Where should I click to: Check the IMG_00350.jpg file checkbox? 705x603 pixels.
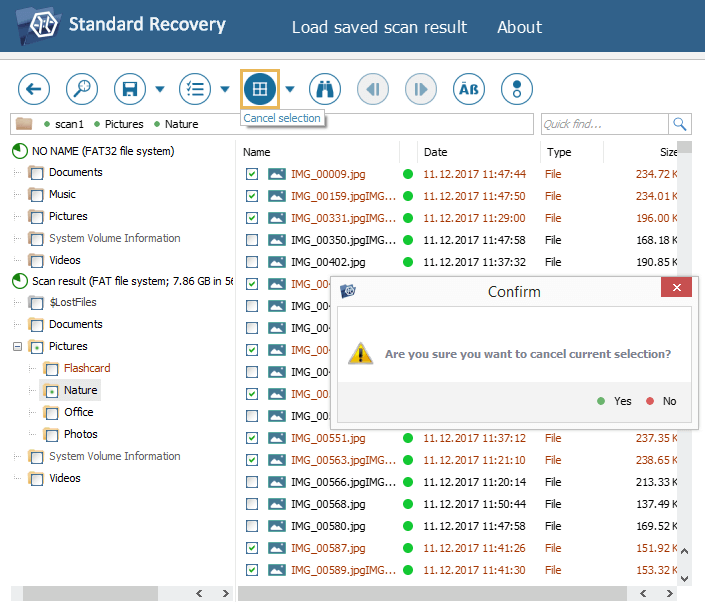click(x=252, y=240)
